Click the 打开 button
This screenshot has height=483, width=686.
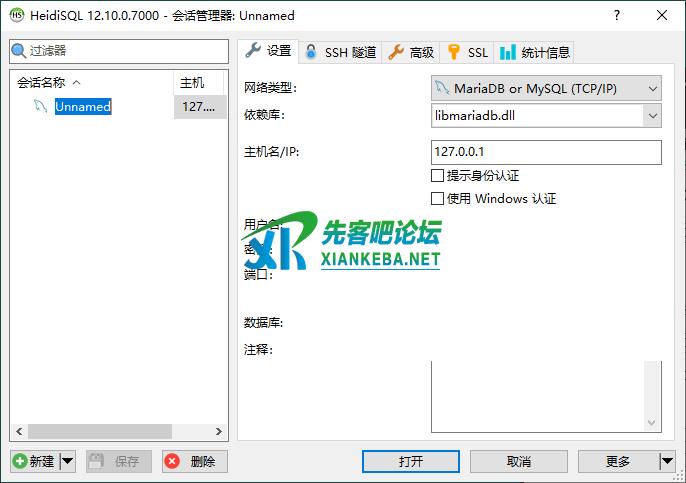(411, 462)
